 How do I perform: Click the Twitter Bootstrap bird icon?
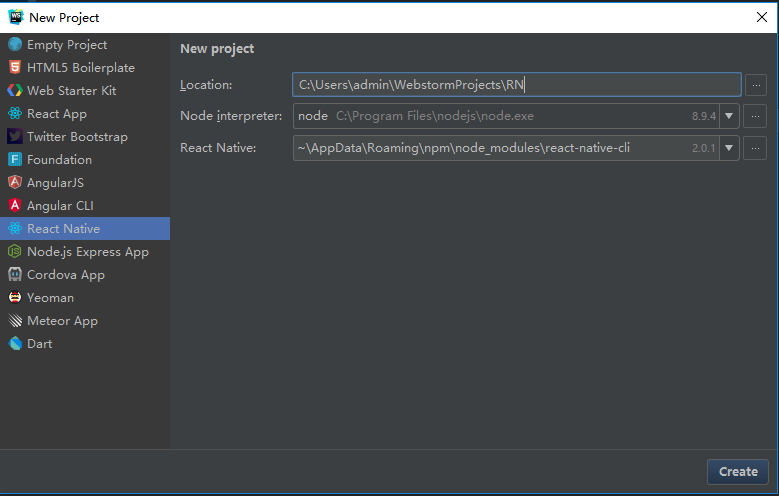tap(15, 136)
